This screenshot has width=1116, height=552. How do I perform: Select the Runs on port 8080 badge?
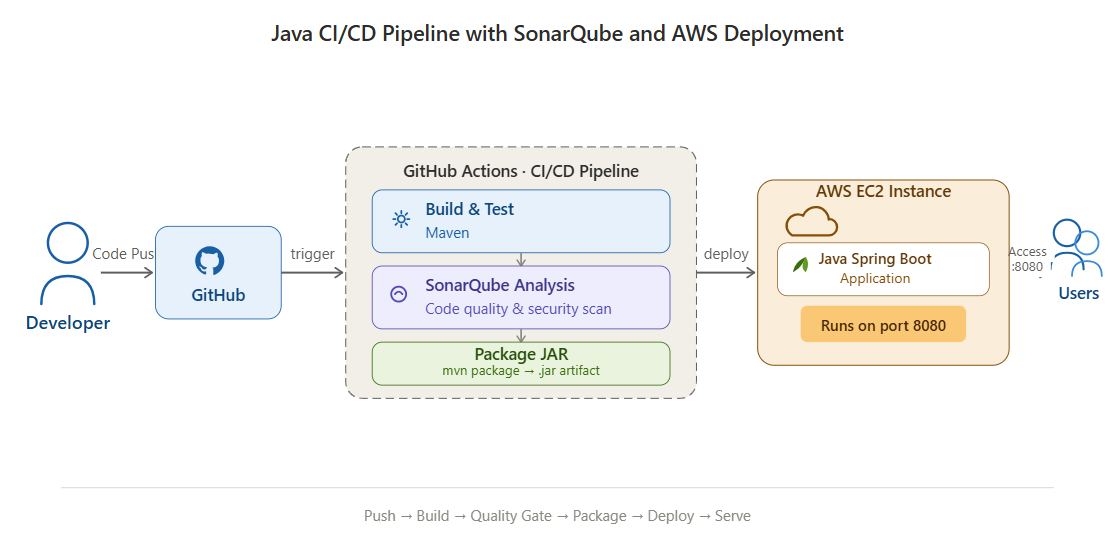[883, 324]
